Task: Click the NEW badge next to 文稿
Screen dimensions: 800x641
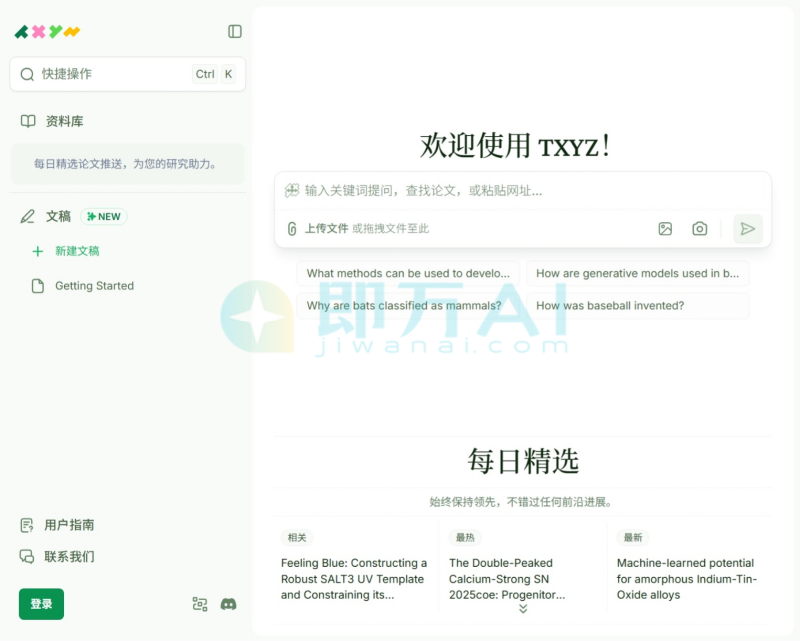Action: (x=103, y=216)
